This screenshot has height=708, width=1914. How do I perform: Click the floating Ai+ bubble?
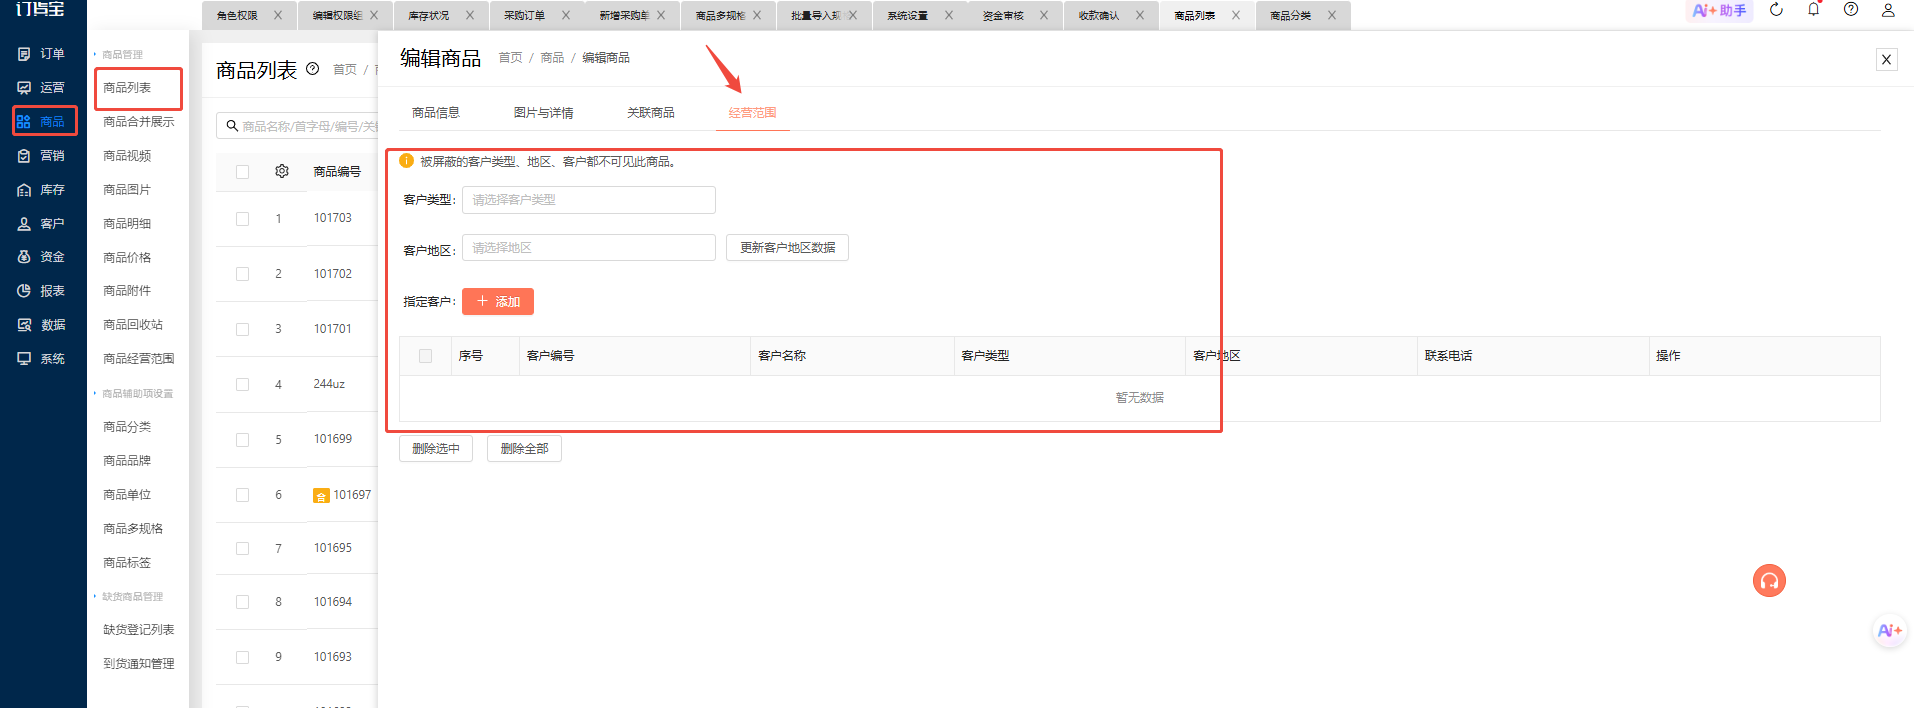pos(1889,631)
